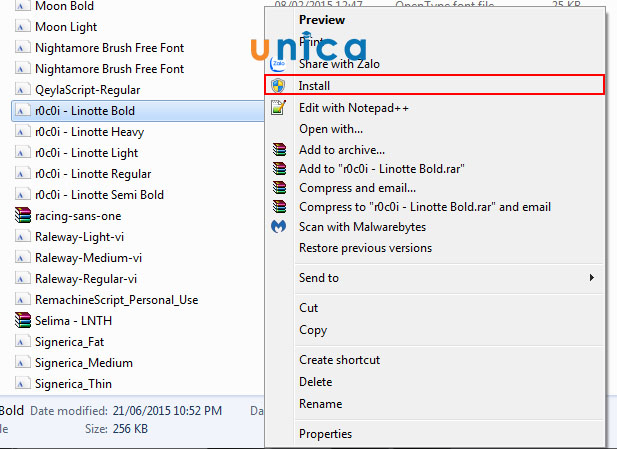Click font icon of r0c0i - Linotte Semi Bold
The height and width of the screenshot is (449, 617).
(x=22, y=194)
